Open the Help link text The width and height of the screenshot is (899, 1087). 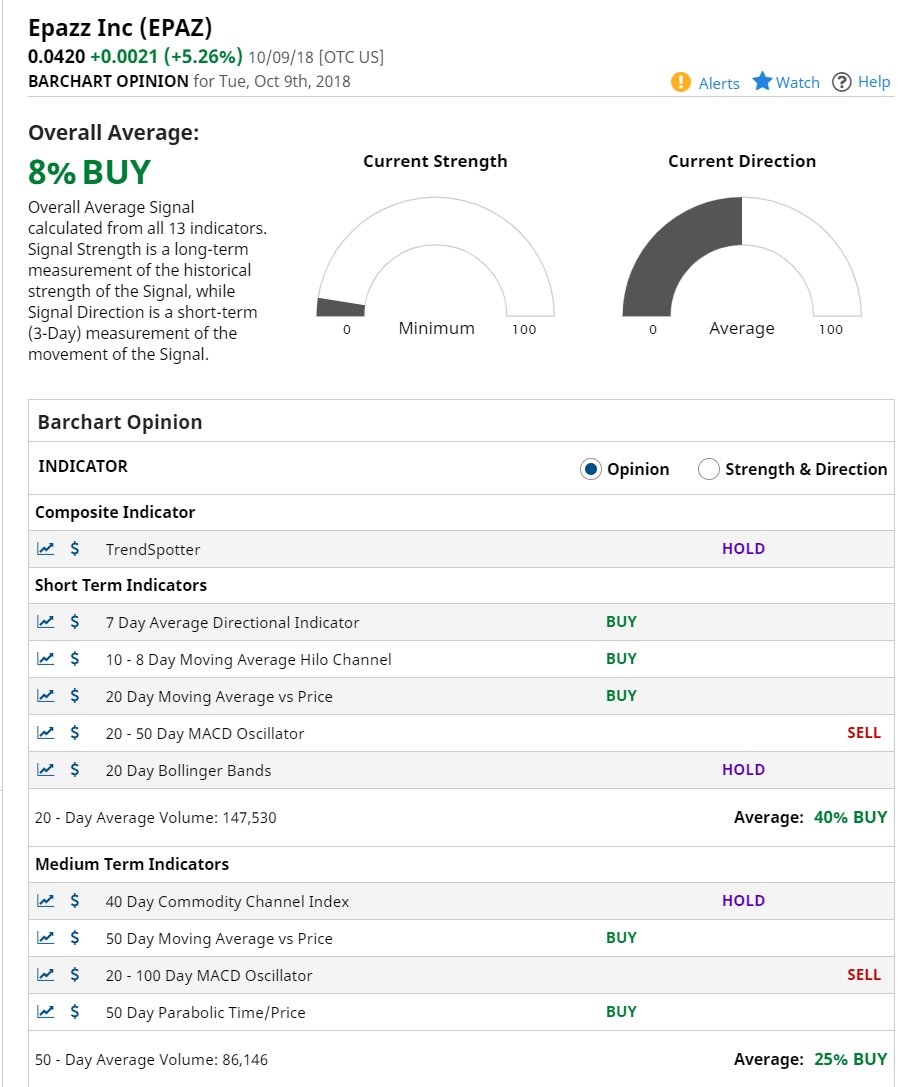(x=873, y=82)
